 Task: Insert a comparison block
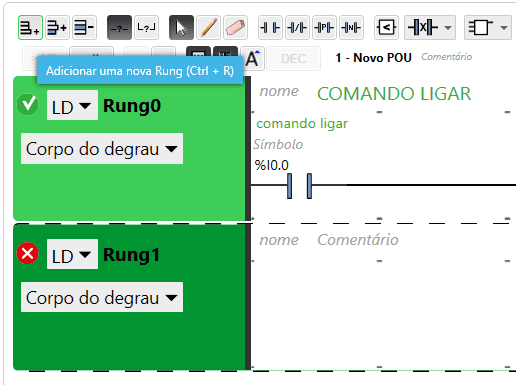point(386,27)
